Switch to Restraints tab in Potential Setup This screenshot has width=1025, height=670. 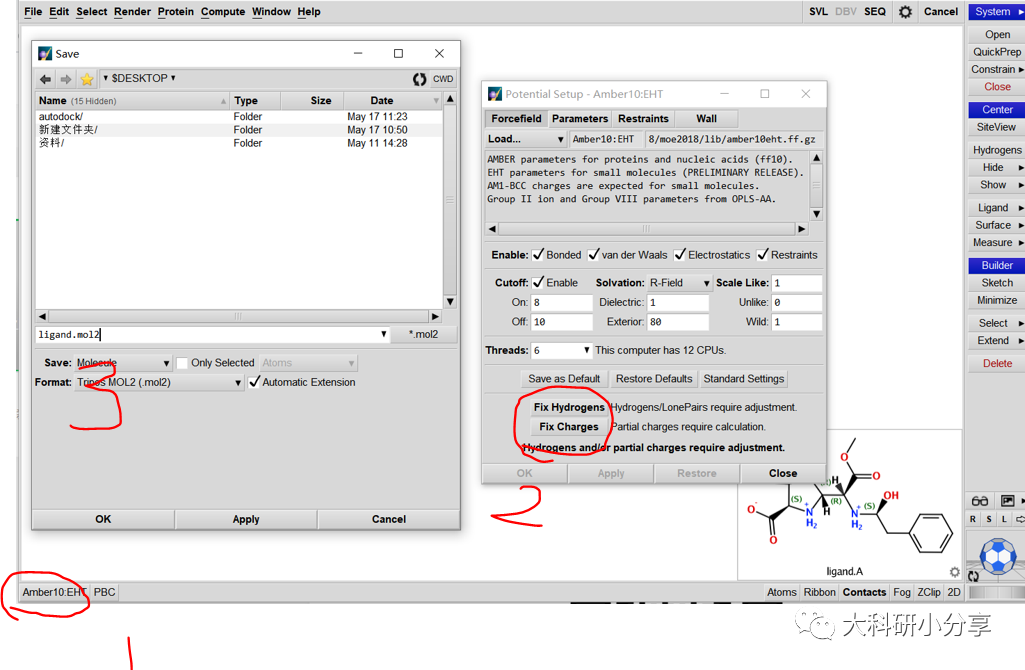click(643, 118)
